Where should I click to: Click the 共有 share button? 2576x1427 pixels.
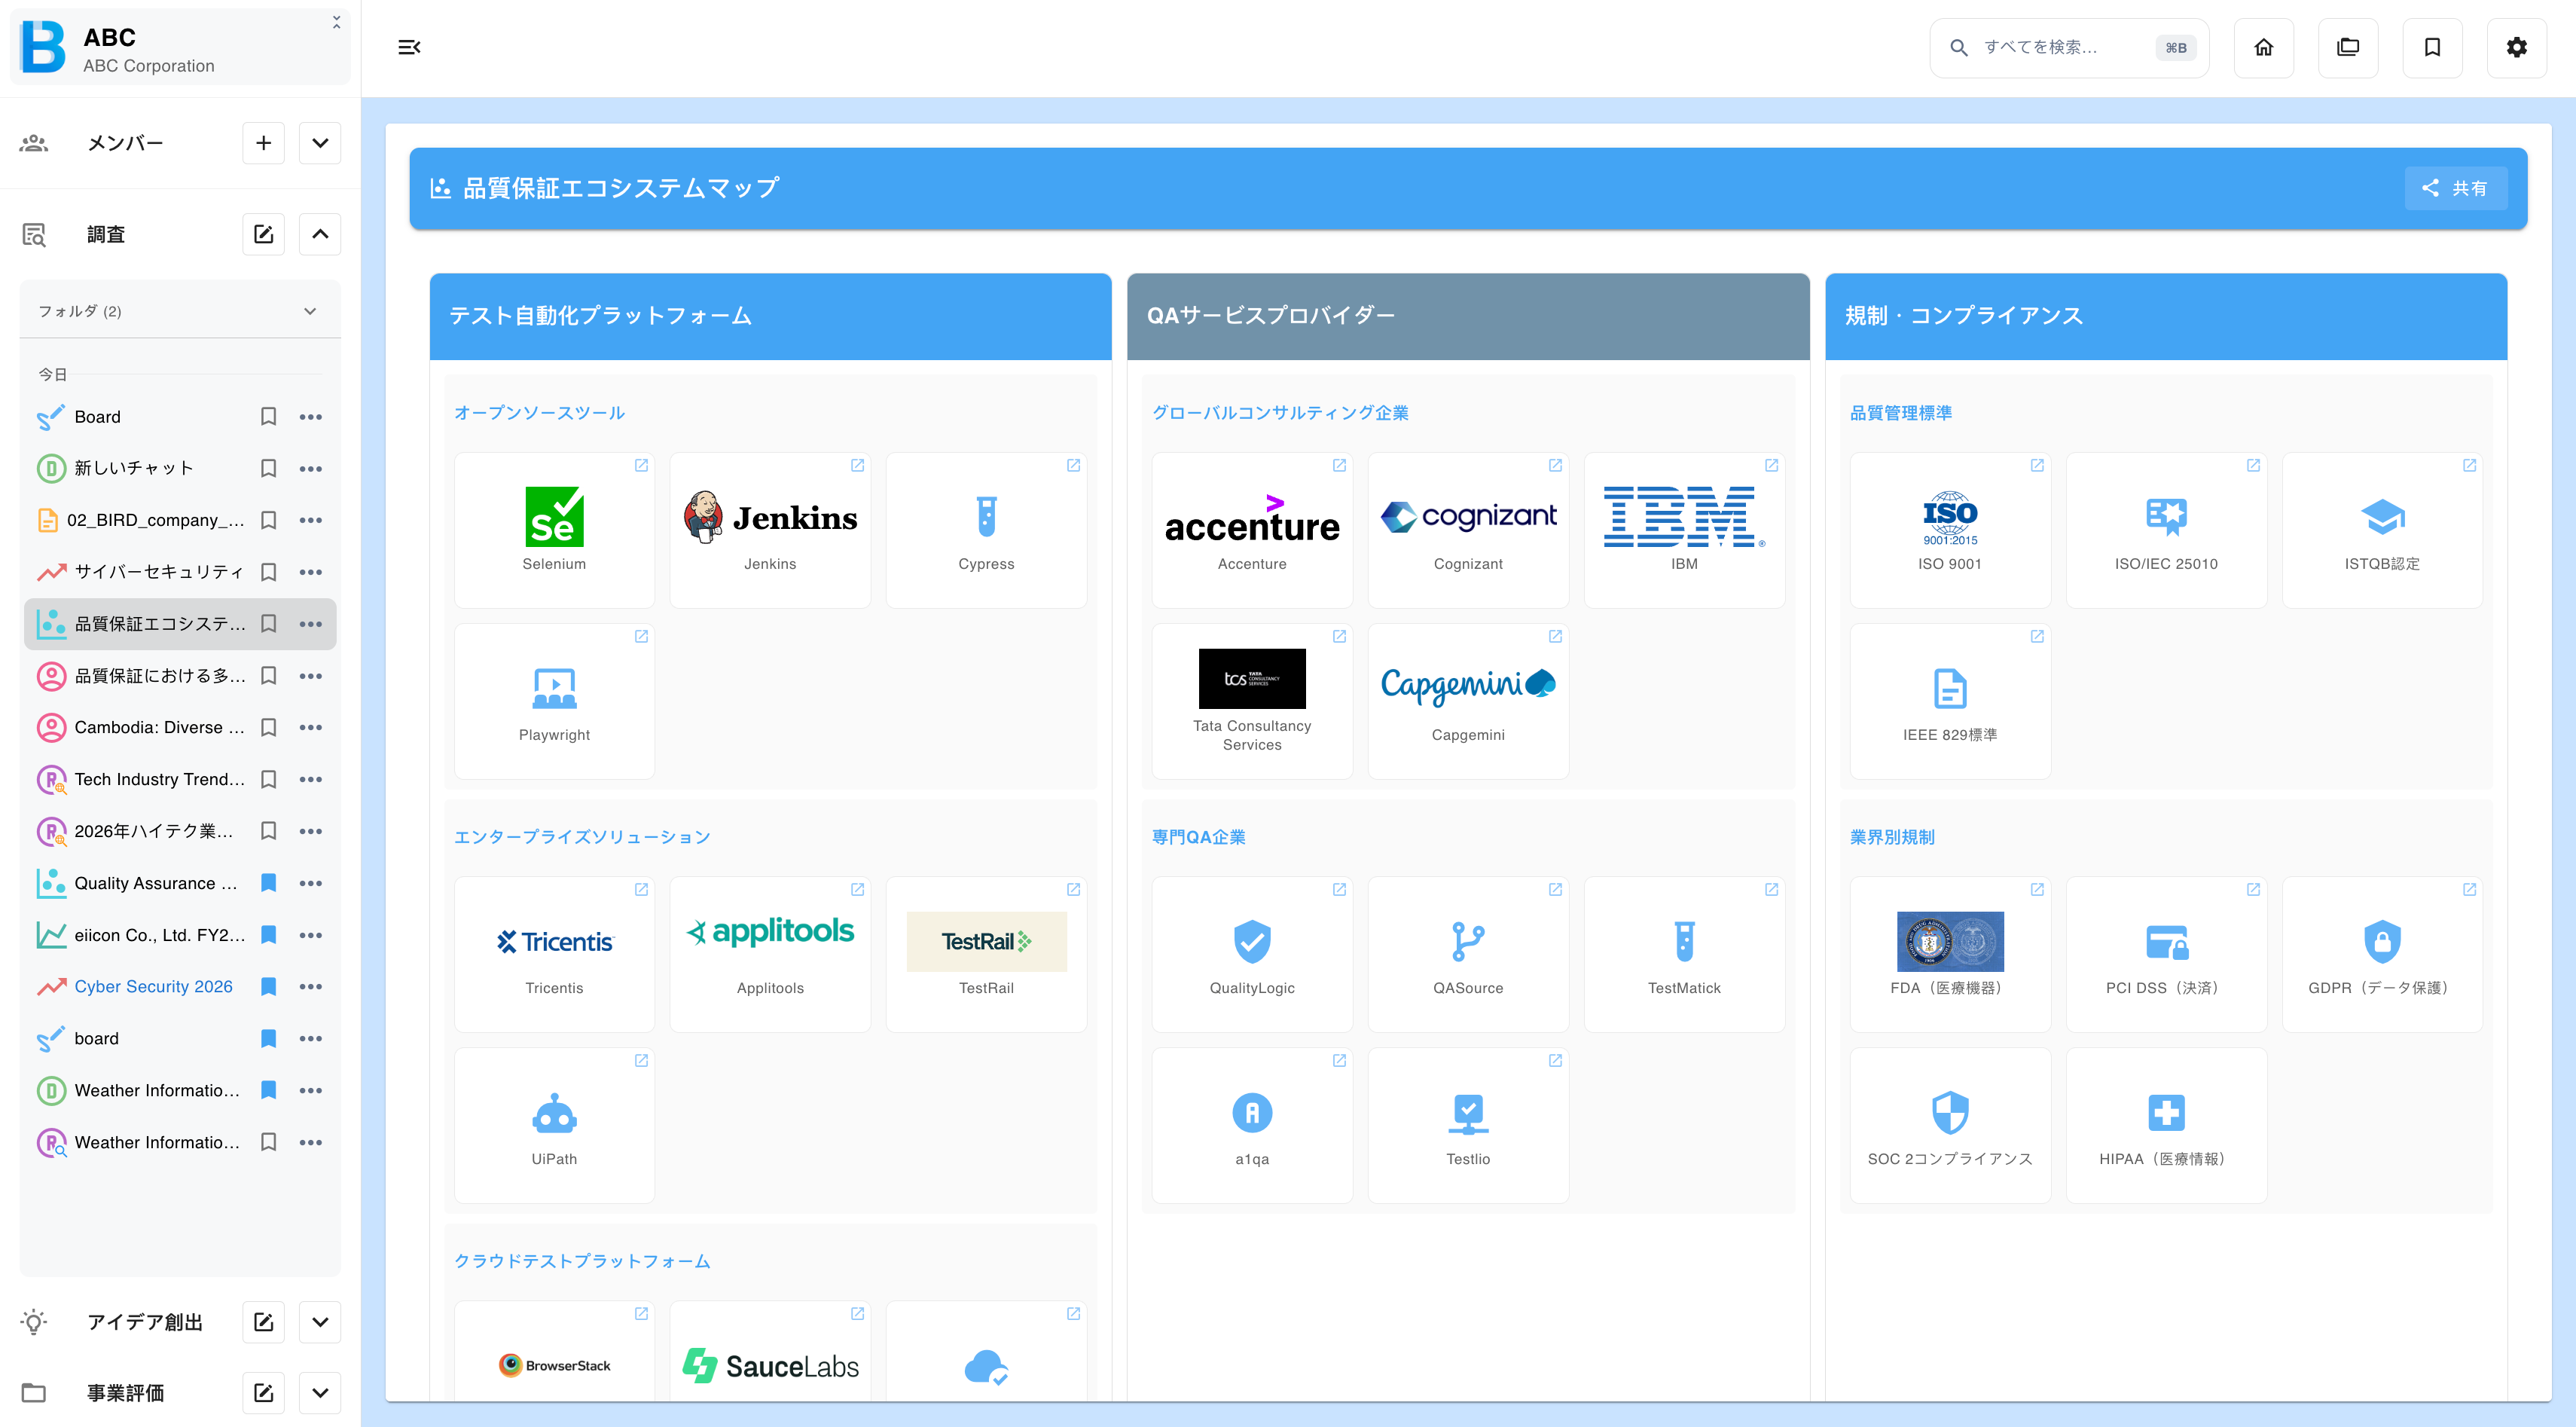coord(2455,188)
